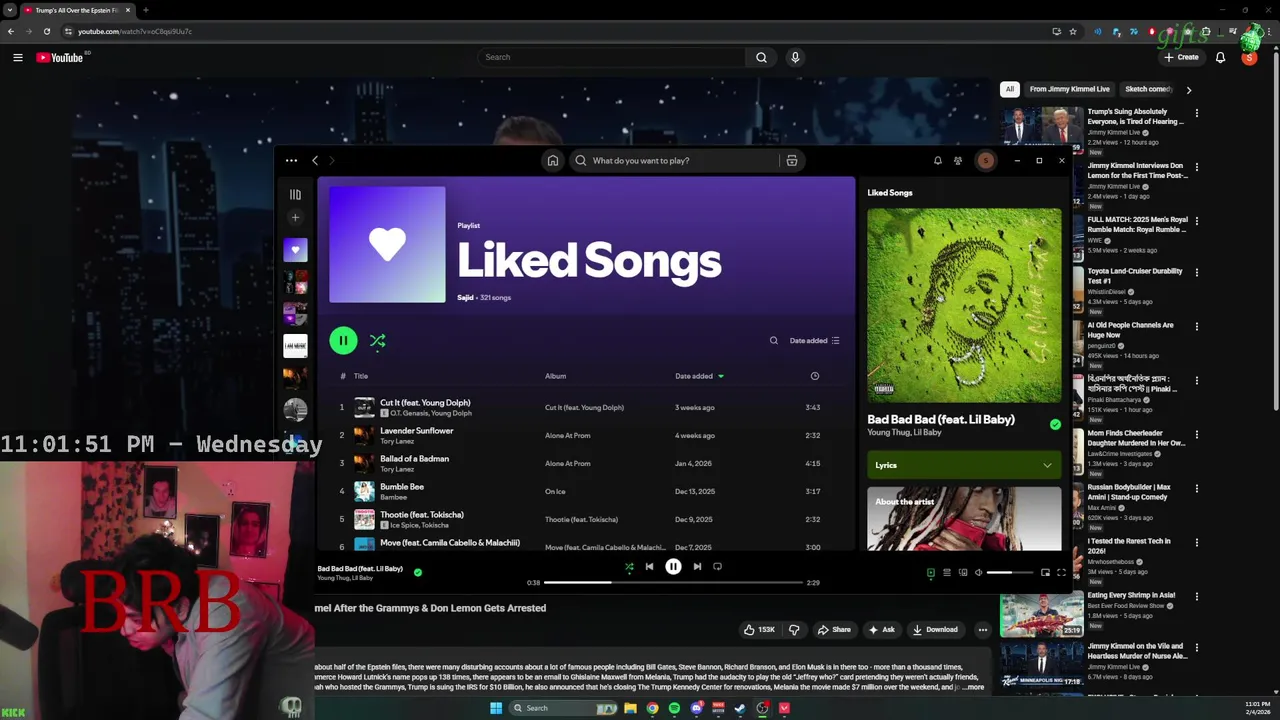This screenshot has width=1280, height=720.
Task: Open YouTube Create button
Action: tap(1181, 57)
